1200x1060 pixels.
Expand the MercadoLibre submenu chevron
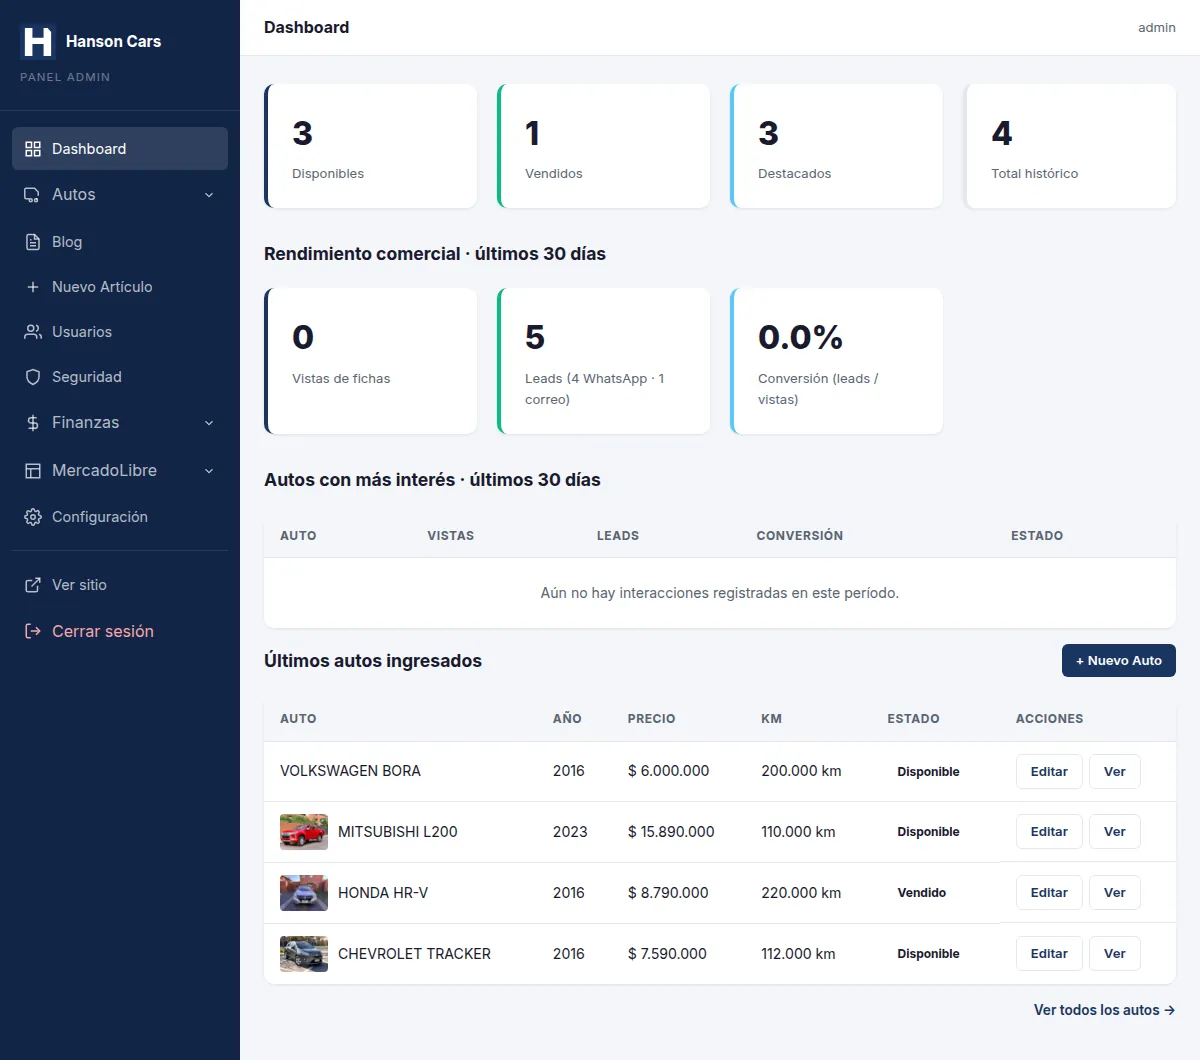coord(209,471)
